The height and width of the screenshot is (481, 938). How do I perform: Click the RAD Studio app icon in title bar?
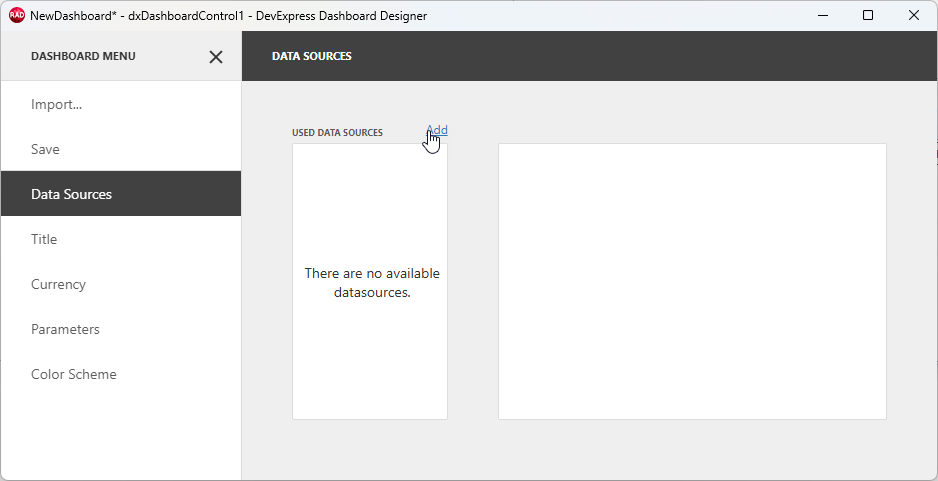[x=17, y=16]
